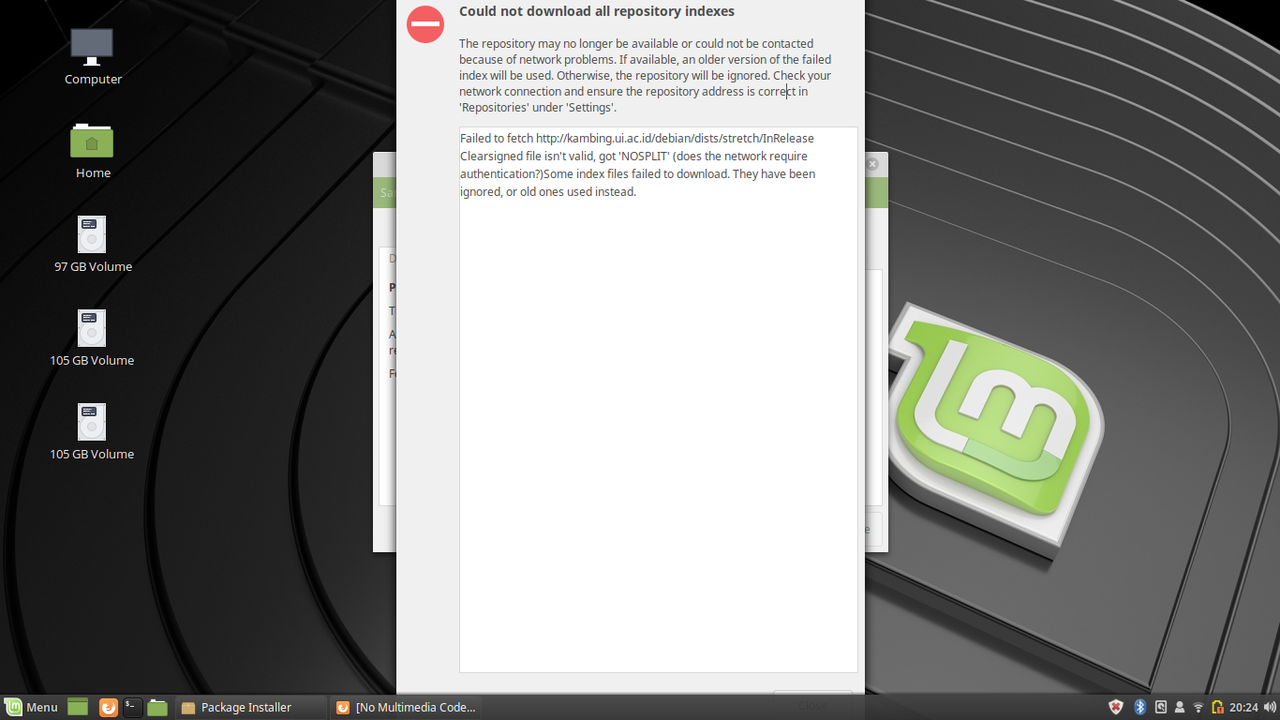
Task: Open removable drives tray icon
Action: click(1161, 707)
